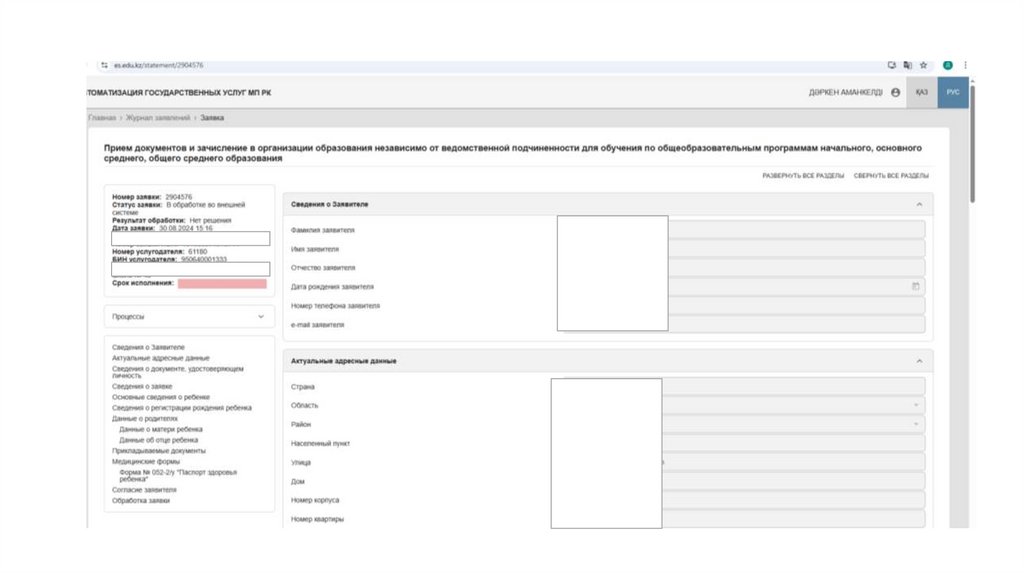Click the Номер корпуса input field
Viewport: 1024px width, 574px height.
tap(793, 500)
